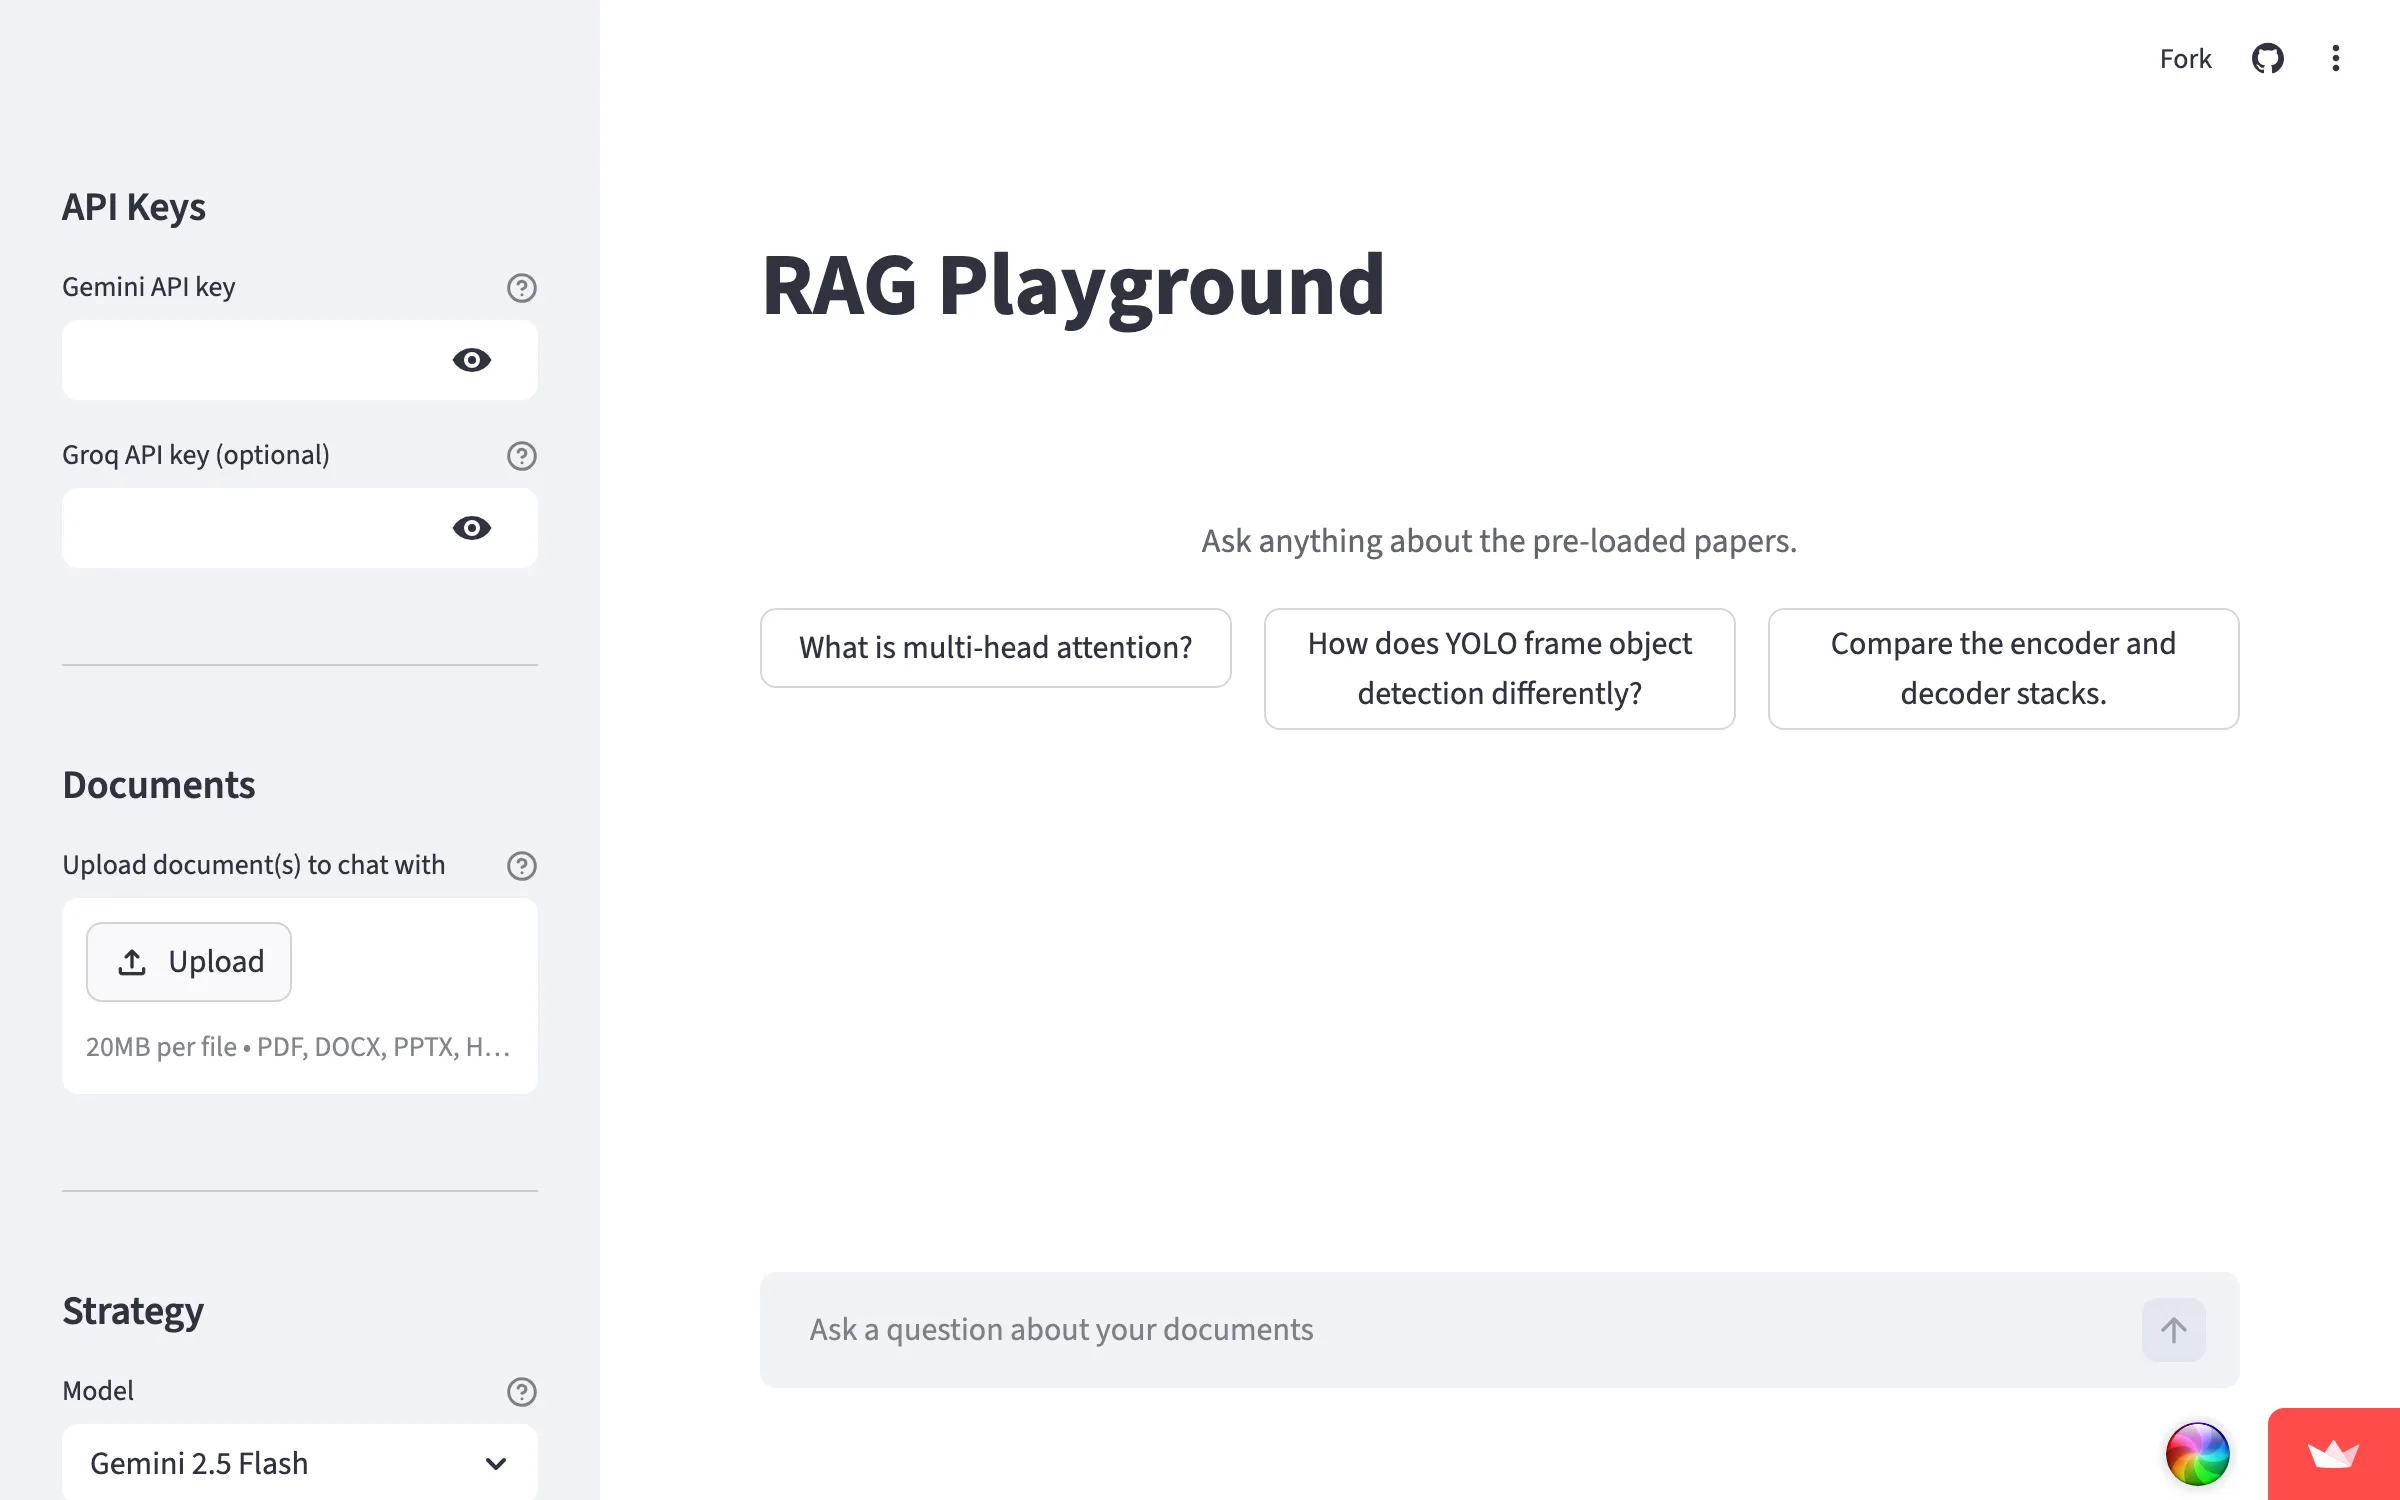Click the Upload button
This screenshot has height=1500, width=2400.
point(189,962)
